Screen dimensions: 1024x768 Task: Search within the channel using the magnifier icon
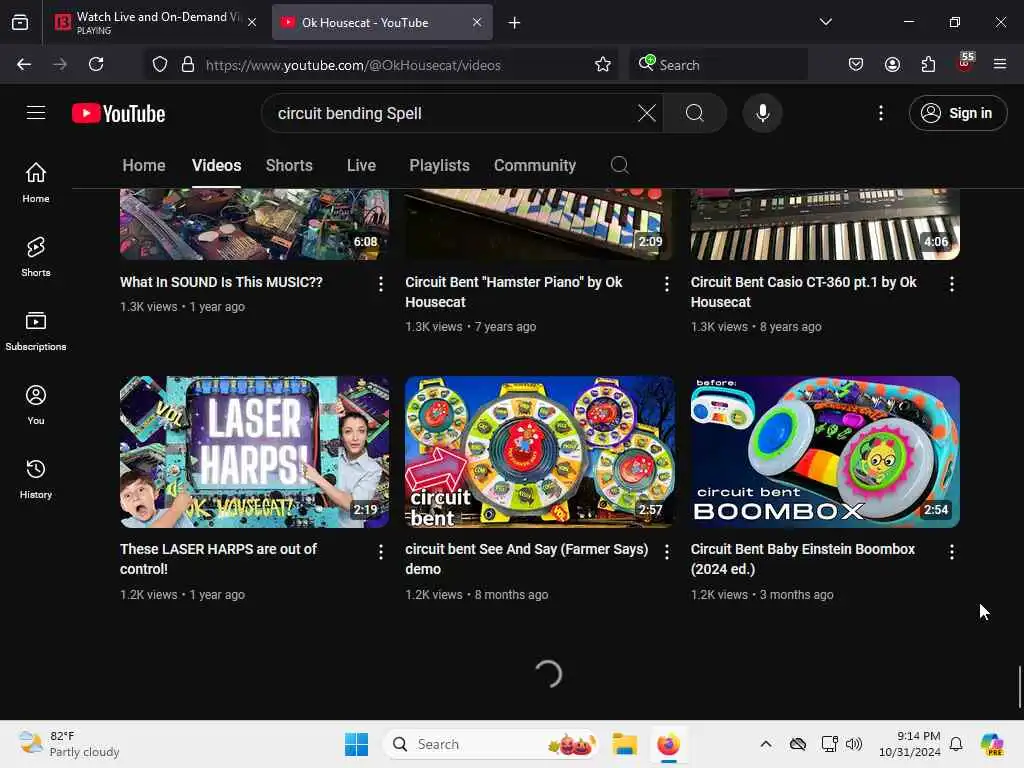[x=620, y=165]
